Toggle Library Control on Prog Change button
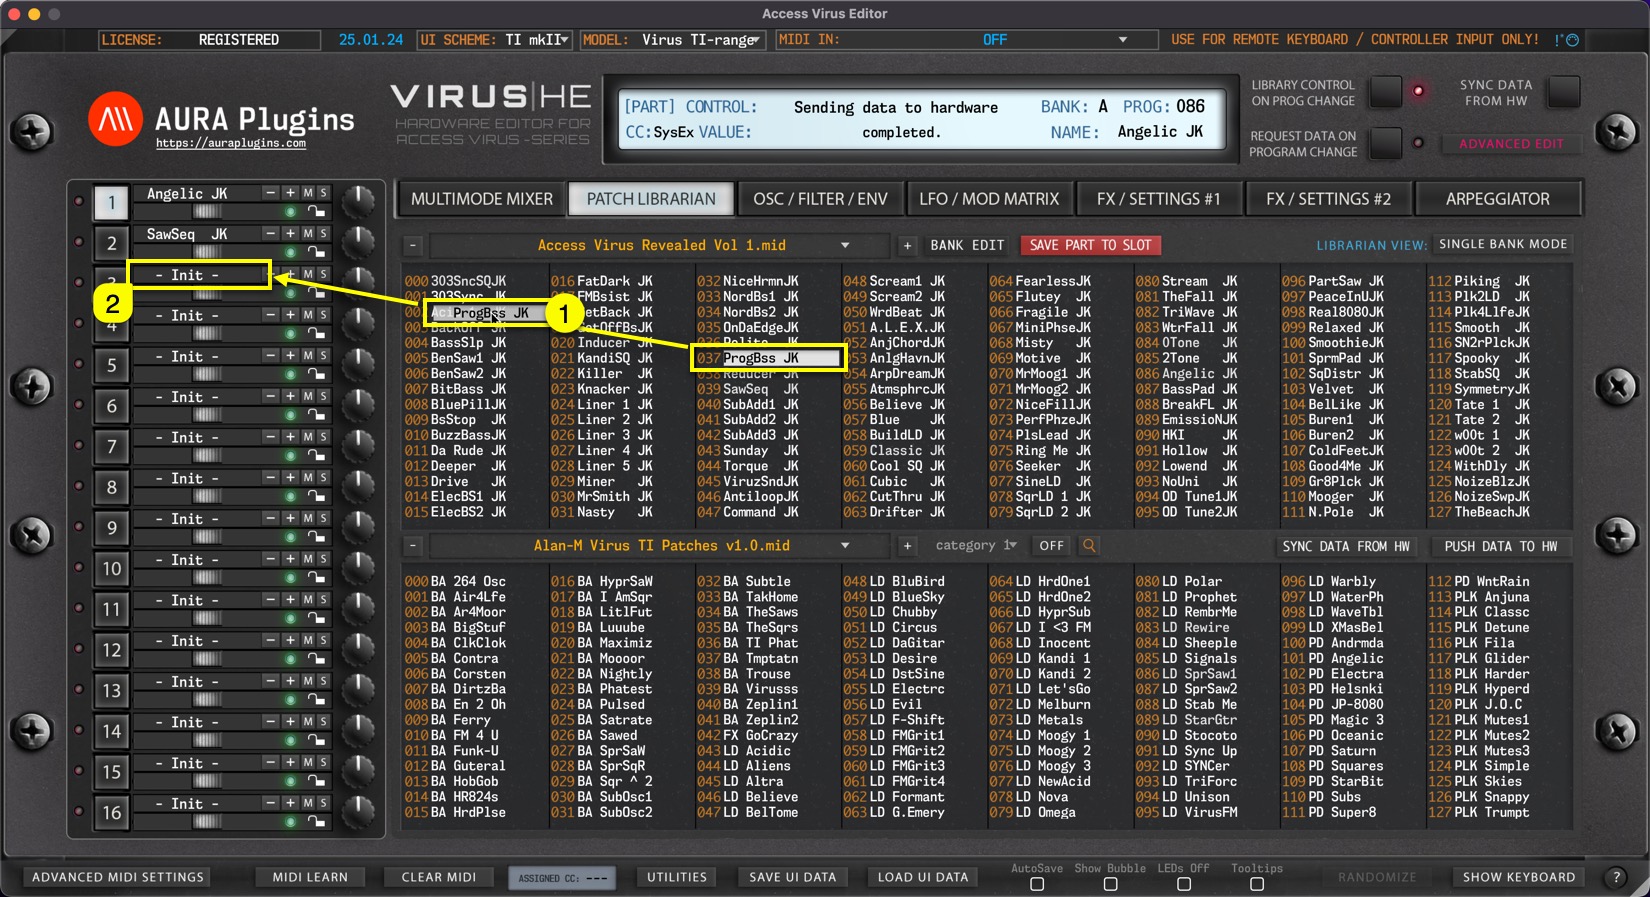 [1385, 92]
